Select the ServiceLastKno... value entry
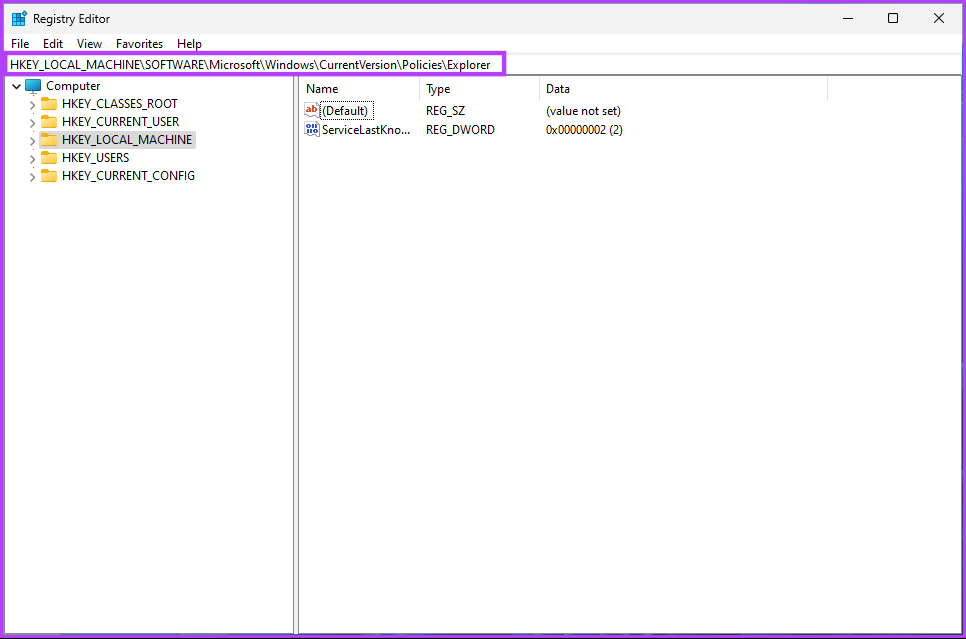The height and width of the screenshot is (639, 966). tap(366, 129)
